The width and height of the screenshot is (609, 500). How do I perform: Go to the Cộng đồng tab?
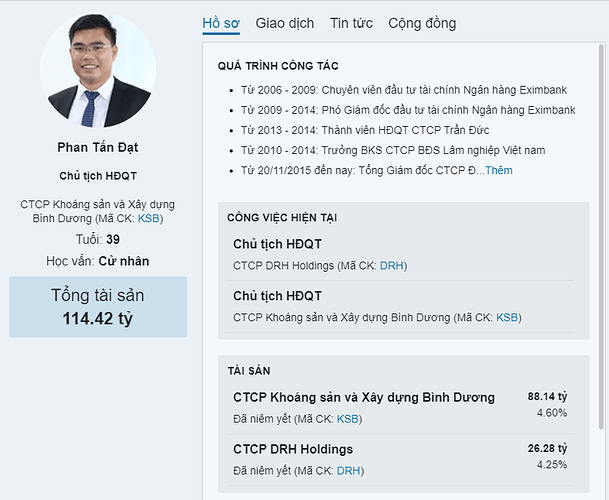click(422, 23)
